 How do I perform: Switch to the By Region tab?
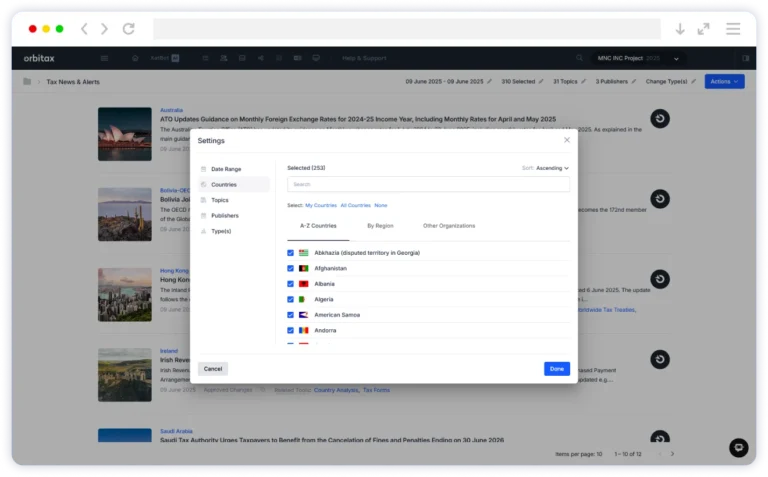pyautogui.click(x=380, y=226)
